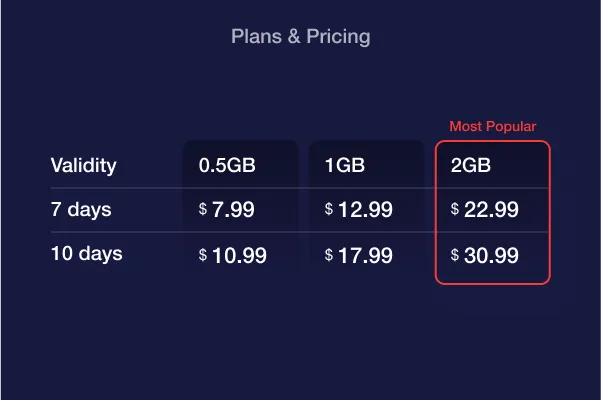Viewport: 601px width, 400px height.
Task: Click the dollar sign beside 7.99
Action: pos(203,209)
